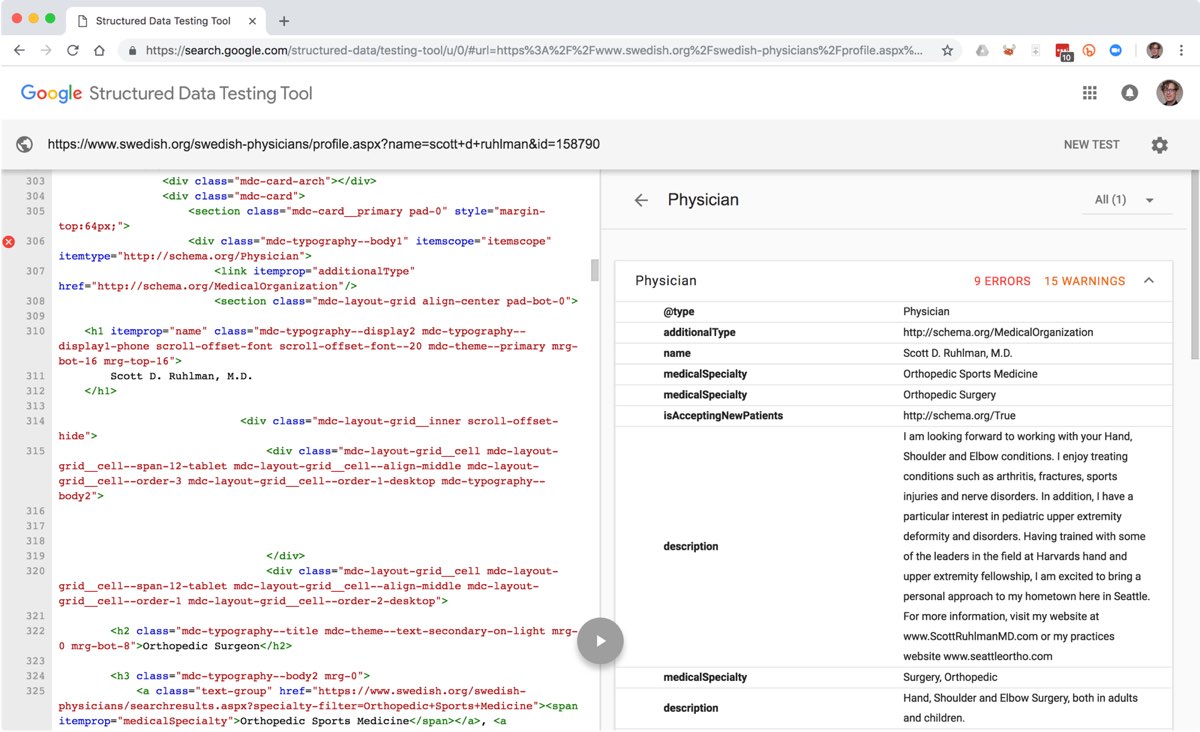Click the Physician card title
The height and width of the screenshot is (732, 1200).
(x=666, y=281)
